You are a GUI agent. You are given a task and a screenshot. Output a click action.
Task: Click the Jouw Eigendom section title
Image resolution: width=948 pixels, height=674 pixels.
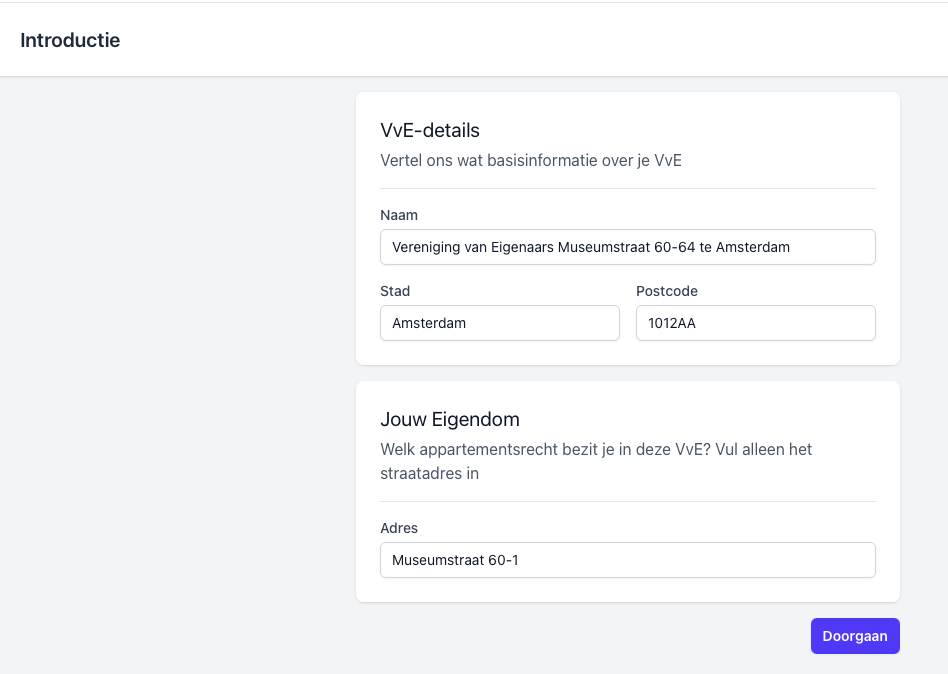[x=450, y=419]
